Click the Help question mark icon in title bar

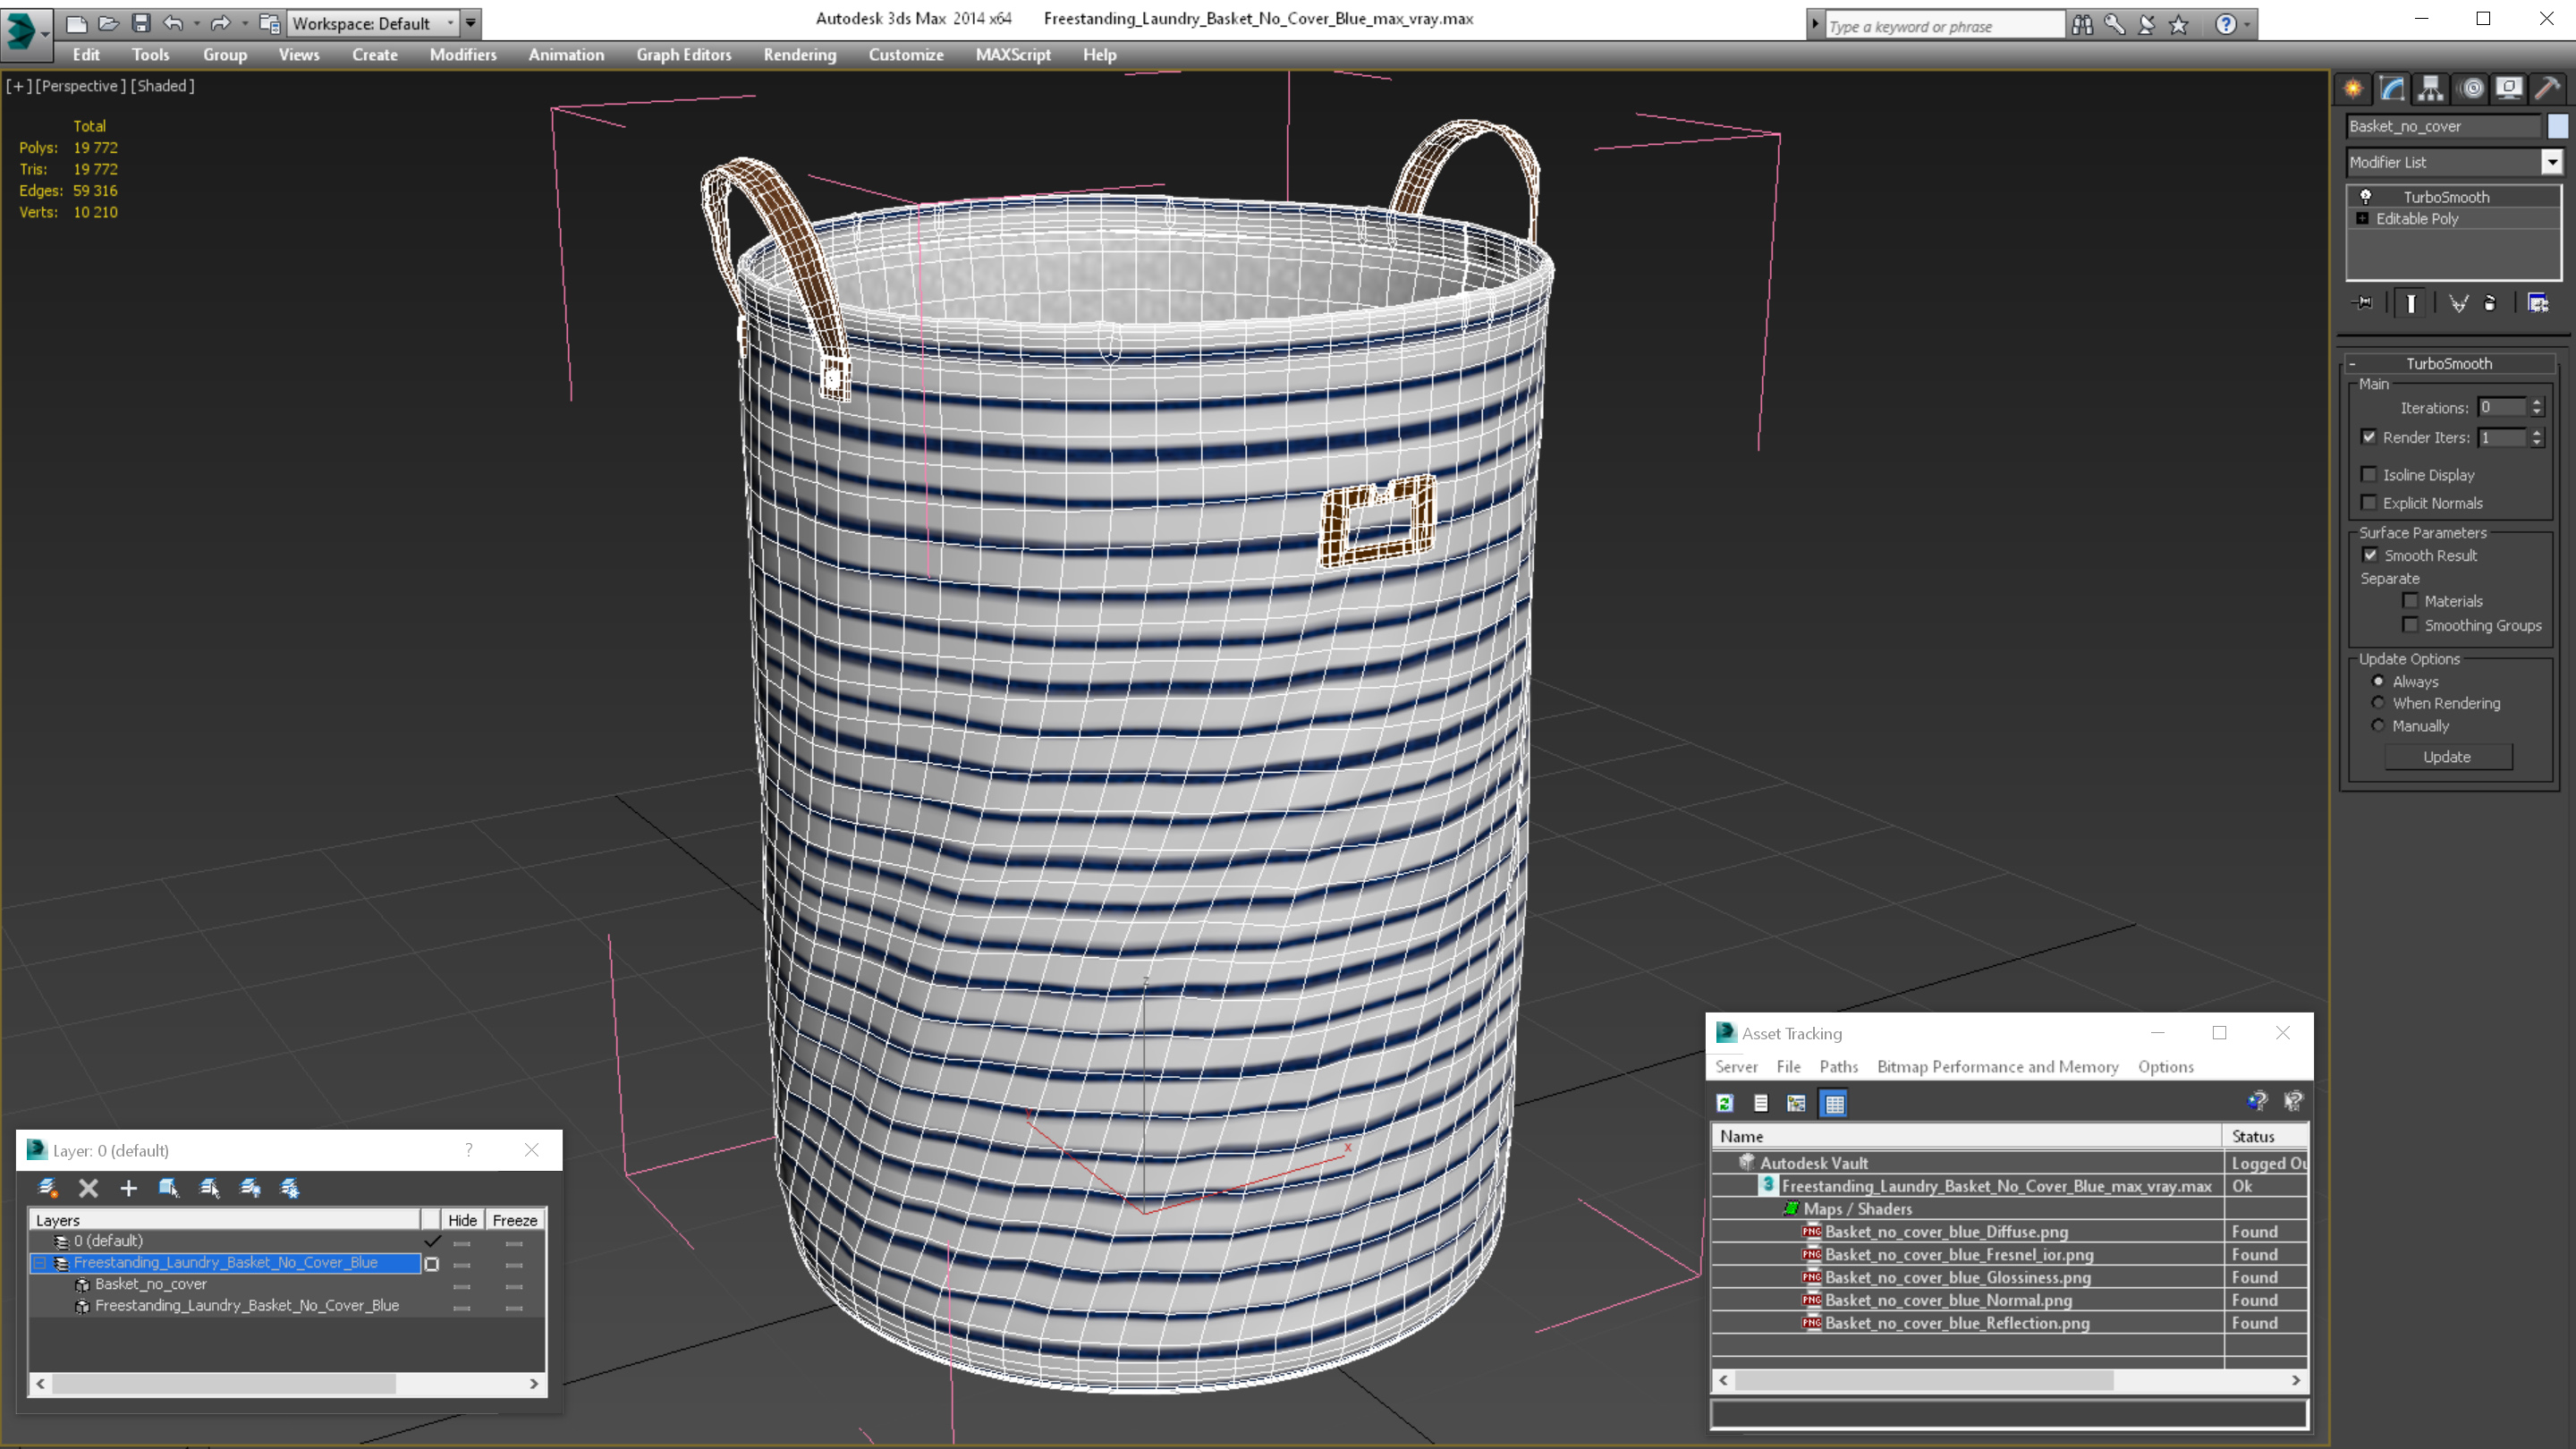(x=2225, y=24)
